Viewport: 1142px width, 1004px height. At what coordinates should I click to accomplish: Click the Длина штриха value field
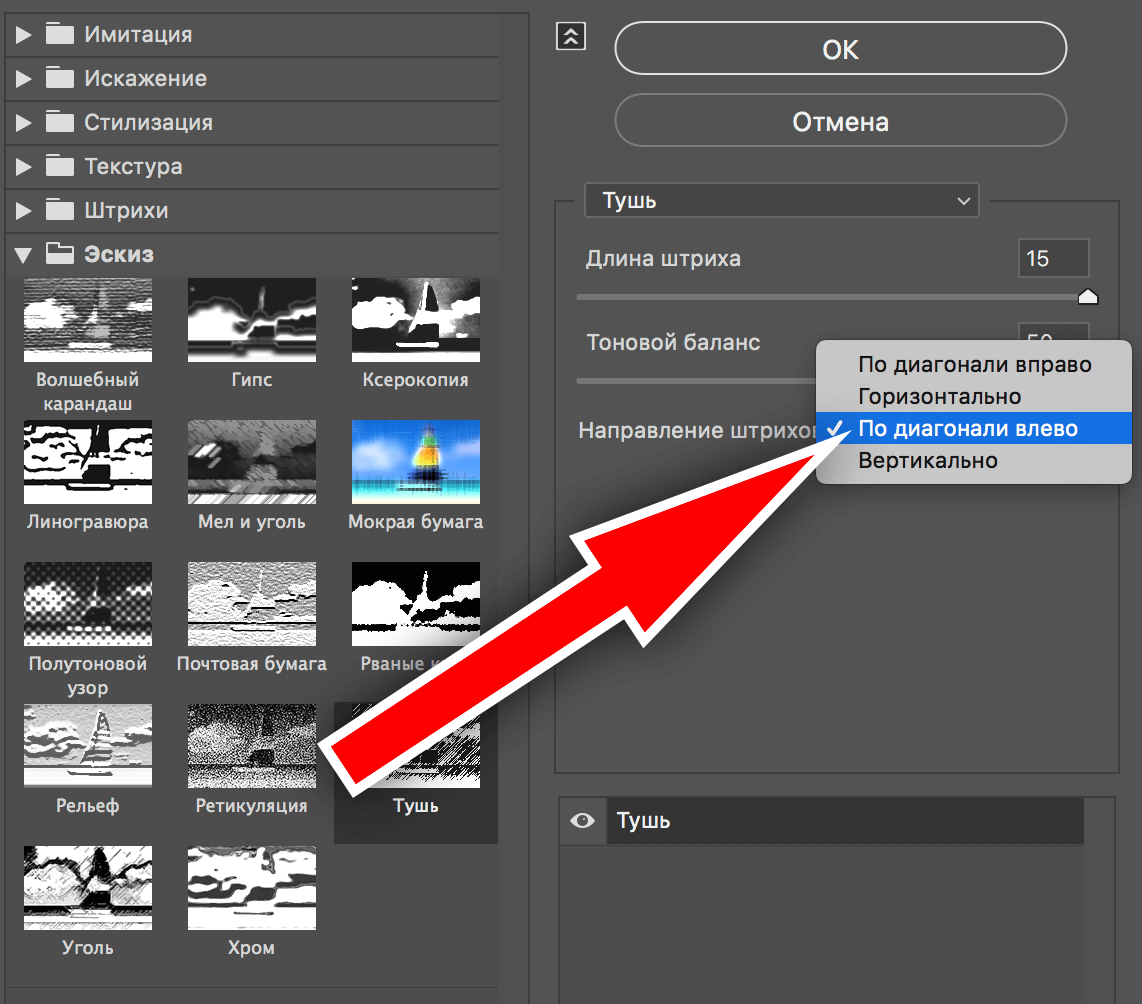(1052, 259)
